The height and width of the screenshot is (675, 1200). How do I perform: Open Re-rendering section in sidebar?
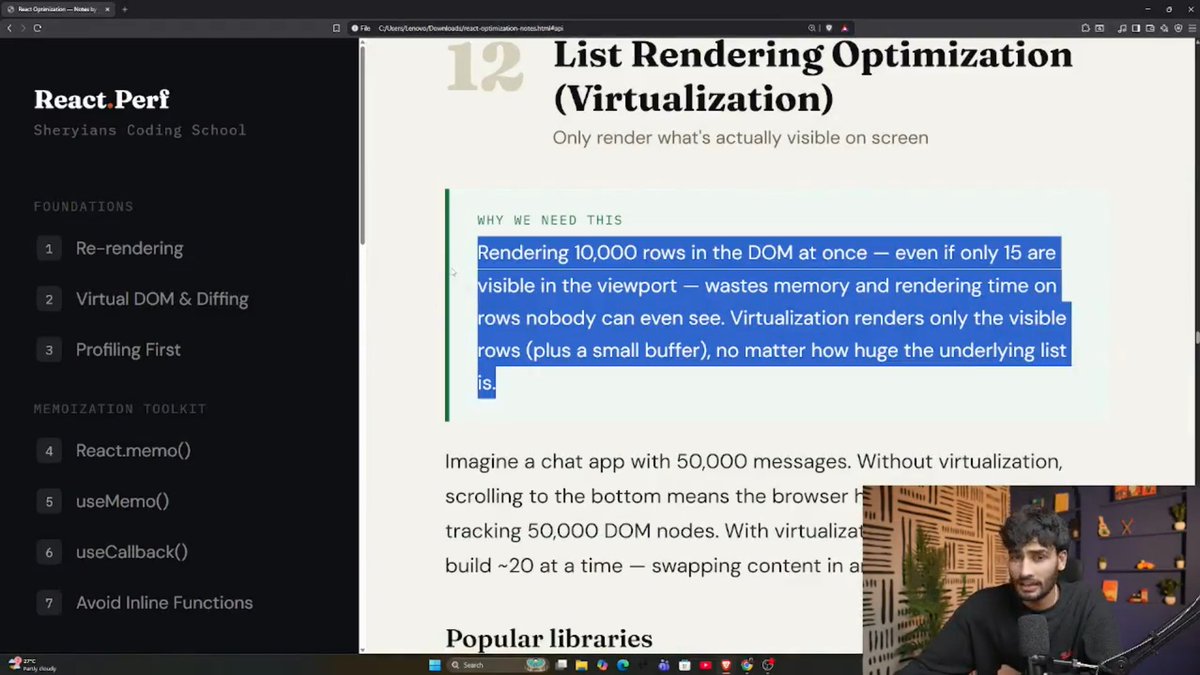tap(129, 248)
